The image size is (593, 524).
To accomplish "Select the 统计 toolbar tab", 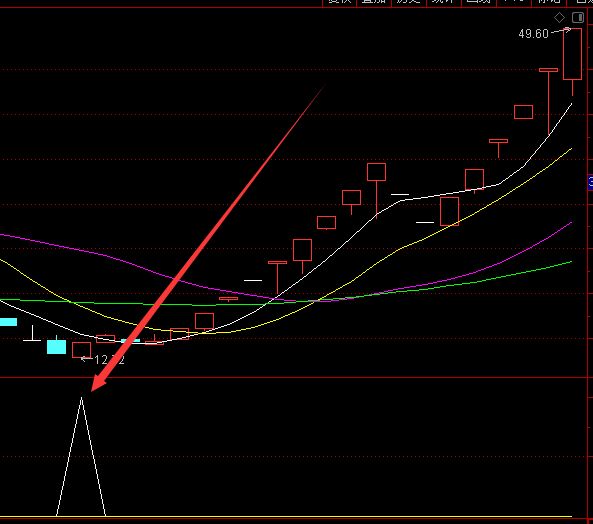I will (443, 2).
